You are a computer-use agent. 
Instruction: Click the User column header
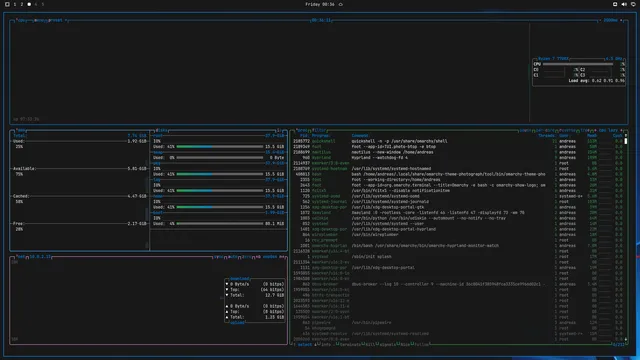565,136
